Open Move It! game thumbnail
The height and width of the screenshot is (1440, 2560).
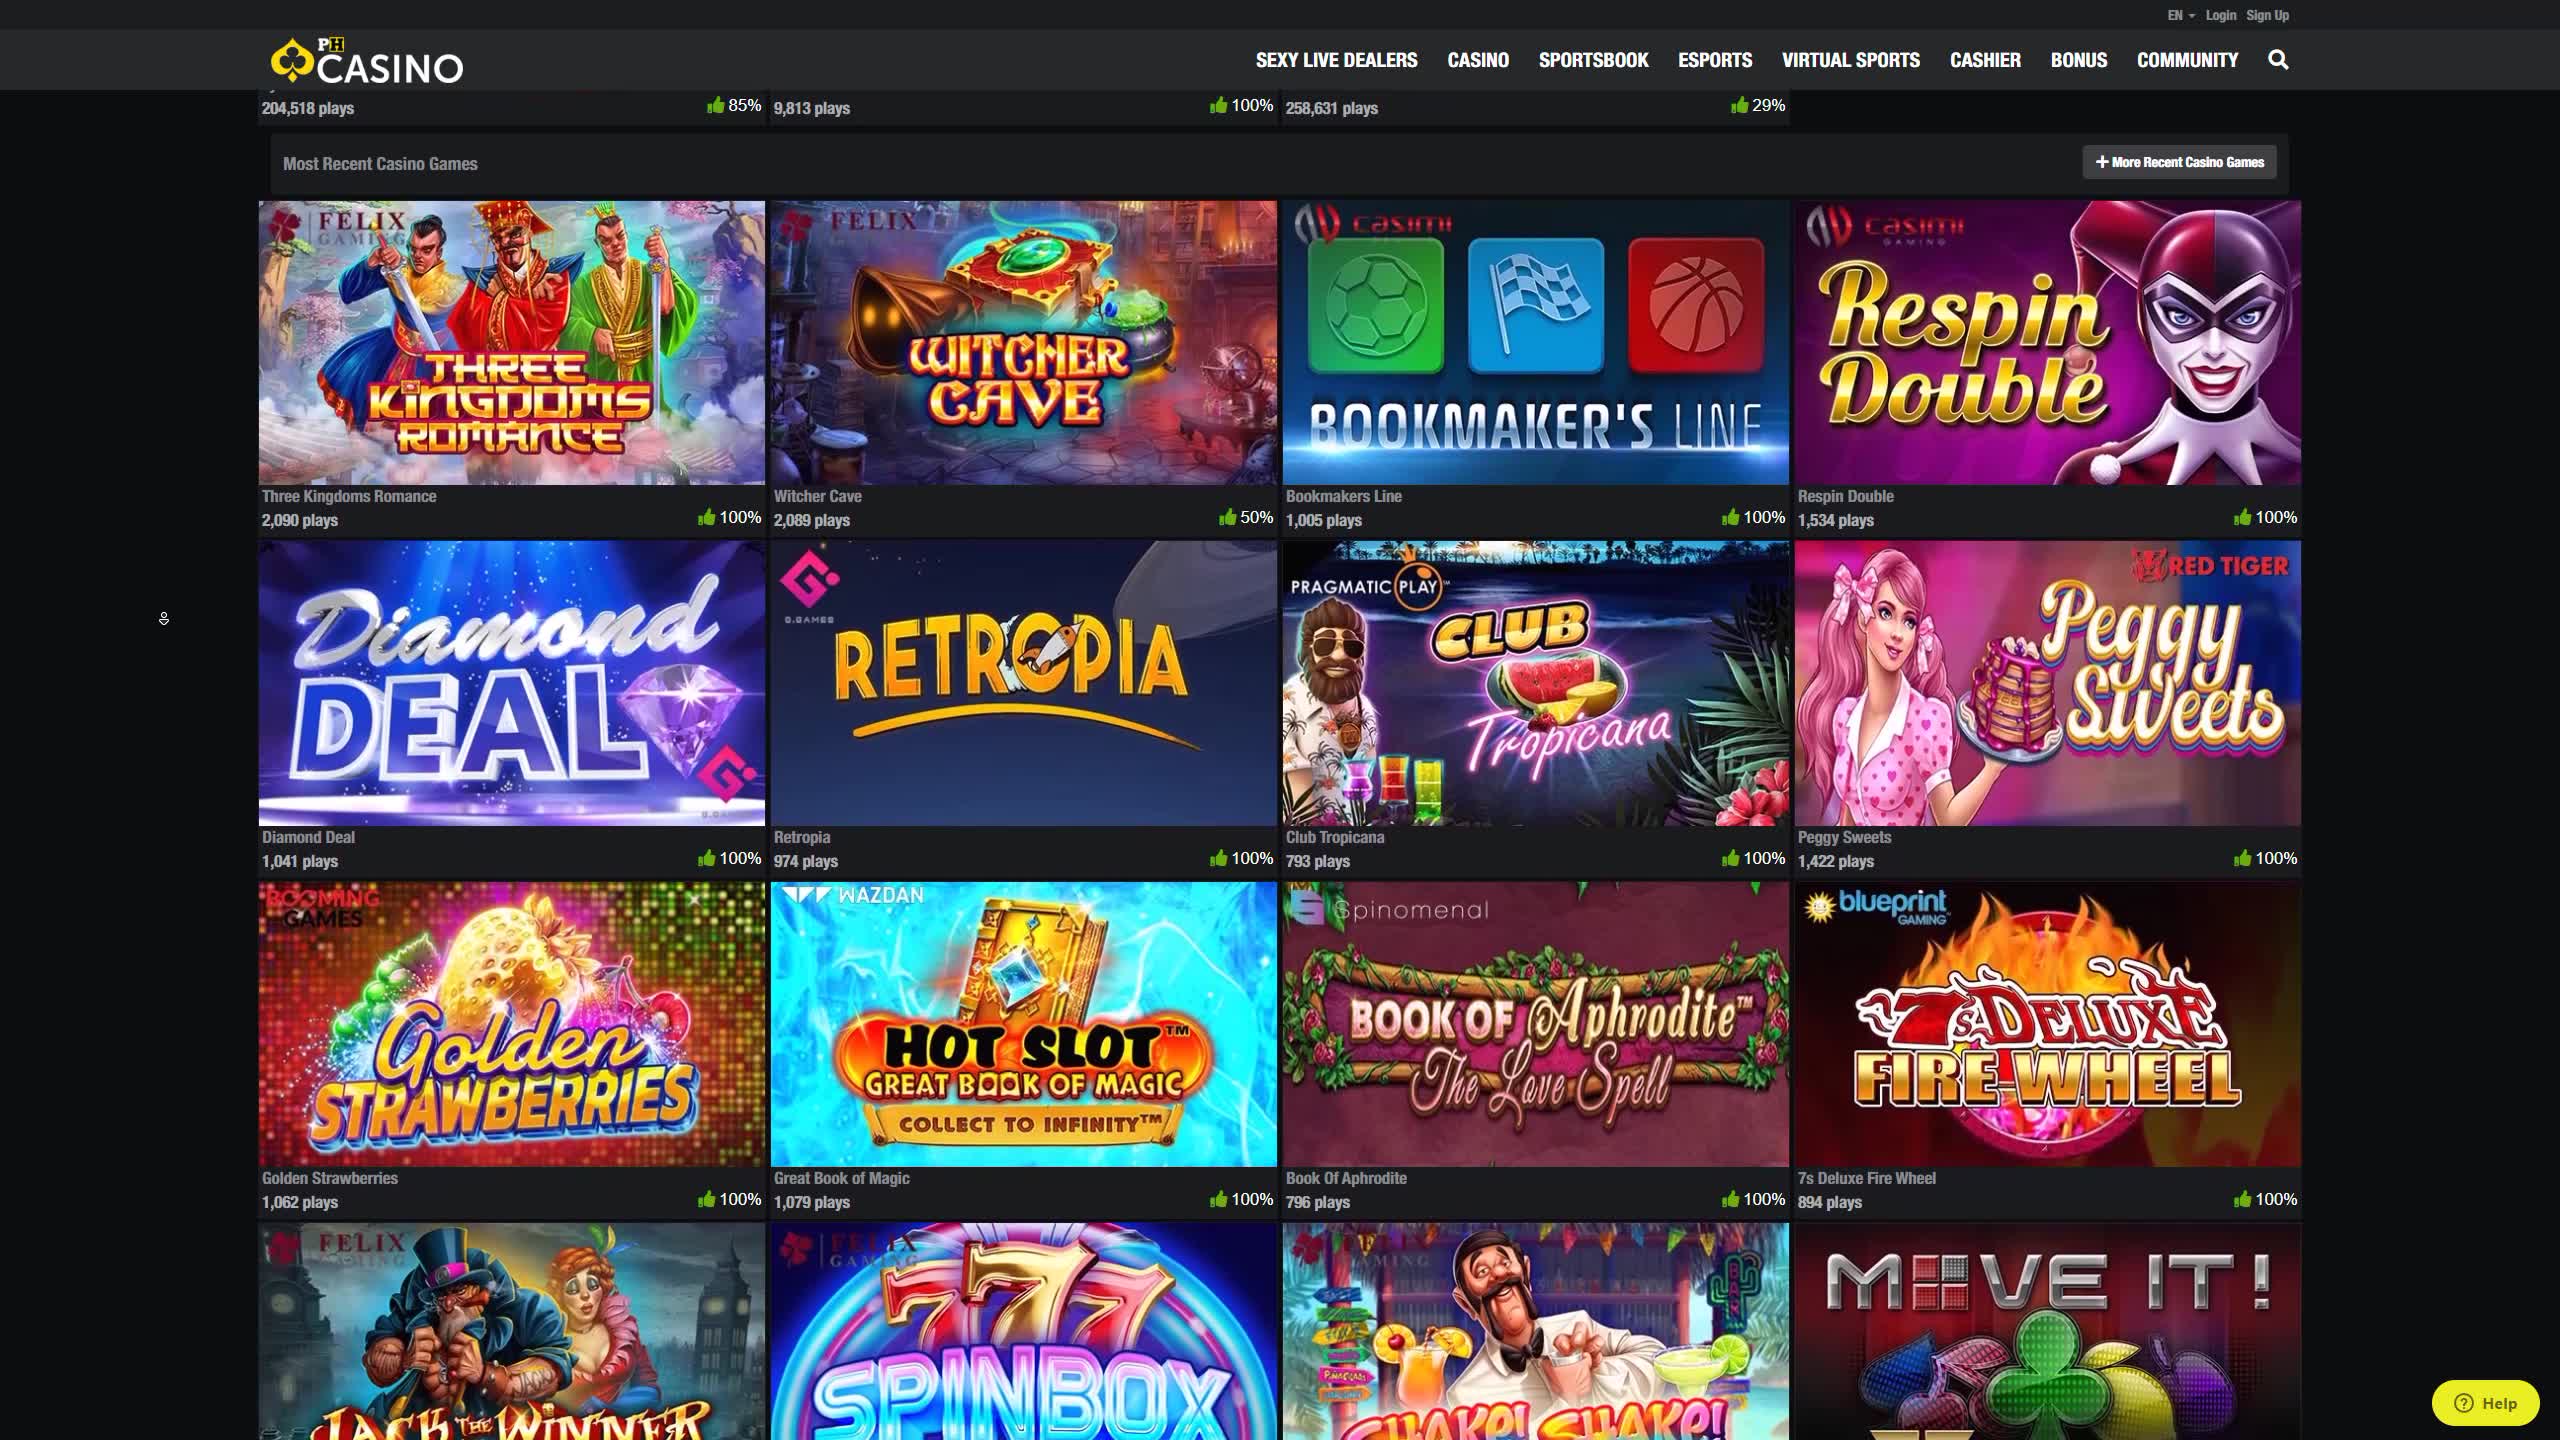pyautogui.click(x=2048, y=1332)
